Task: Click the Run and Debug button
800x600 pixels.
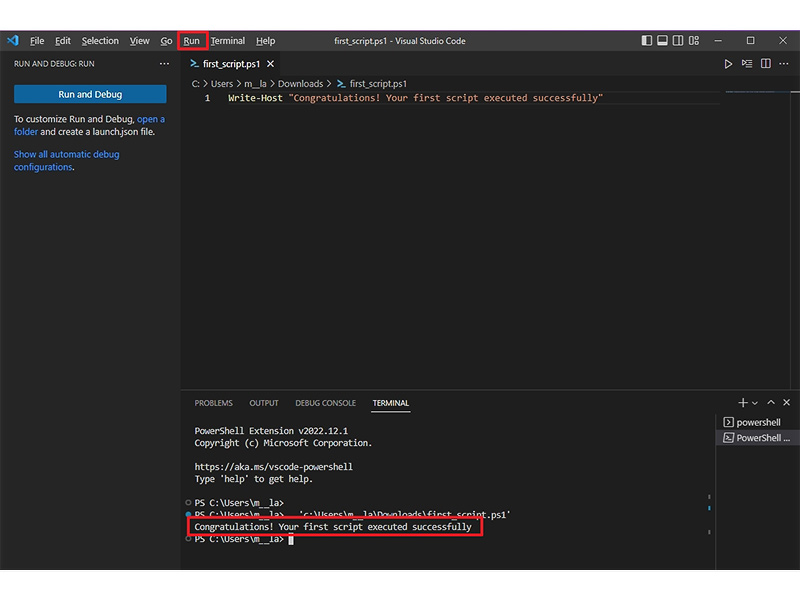Action: pyautogui.click(x=90, y=94)
